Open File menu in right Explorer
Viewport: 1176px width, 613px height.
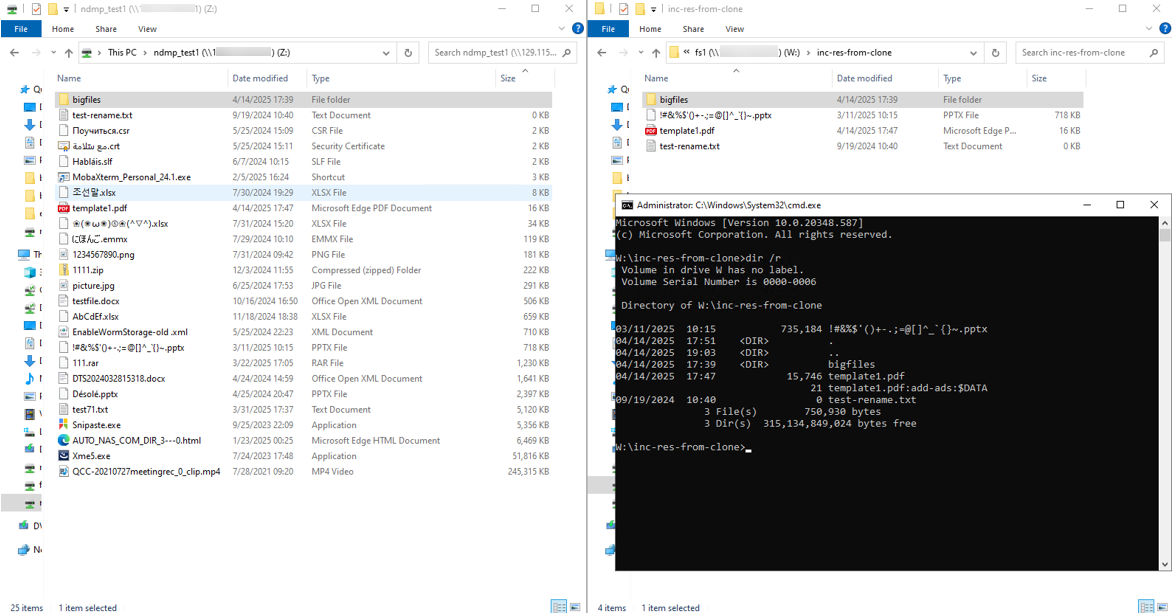pyautogui.click(x=608, y=29)
